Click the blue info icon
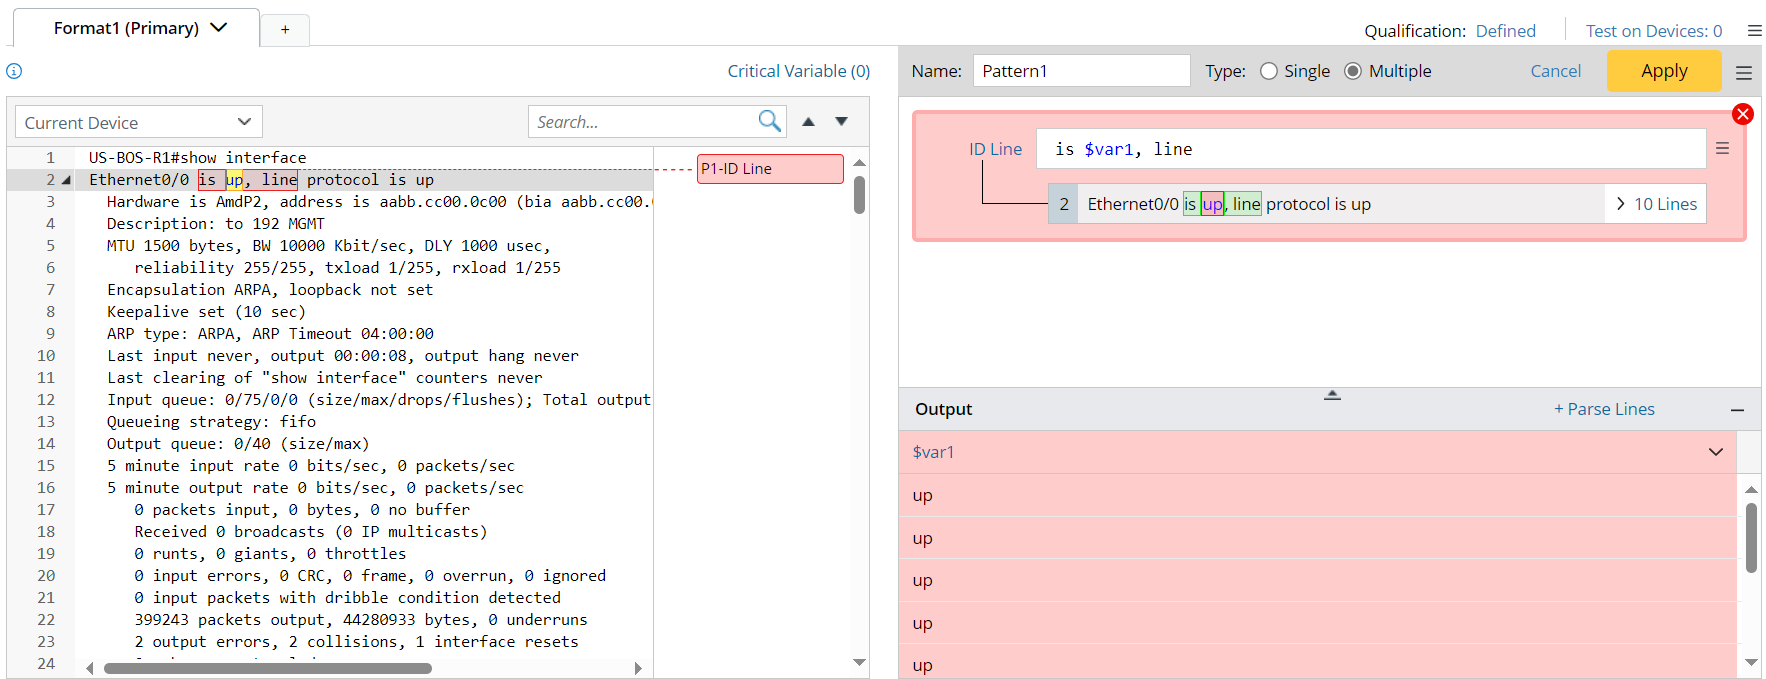 14,71
